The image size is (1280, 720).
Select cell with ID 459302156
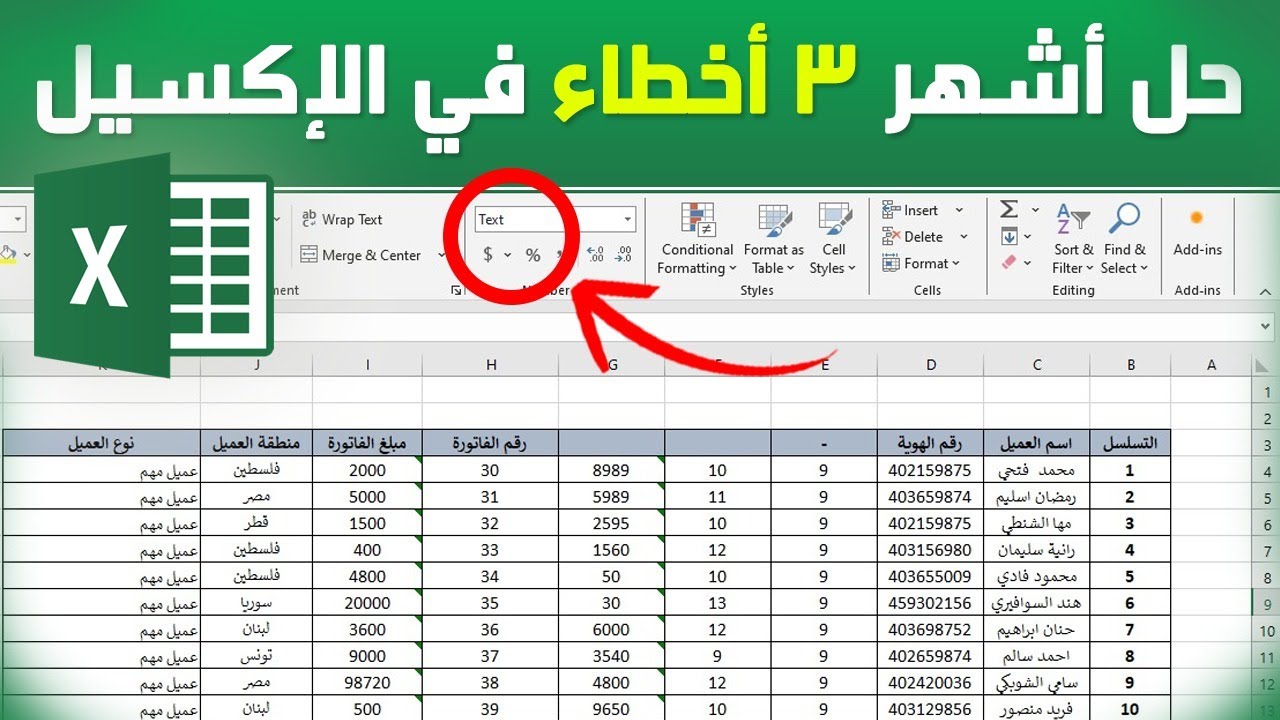pos(931,604)
